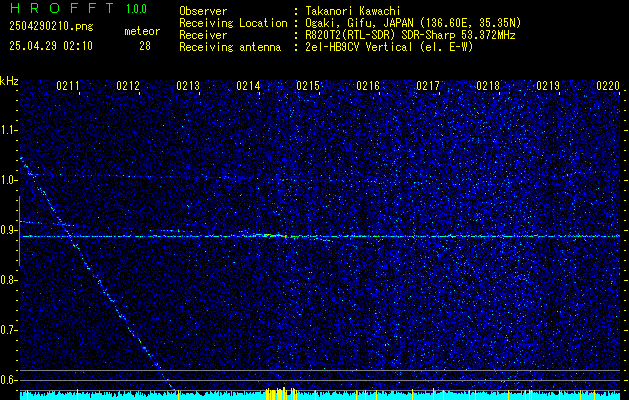
Task: Click the Observer label
Action: [x=203, y=11]
